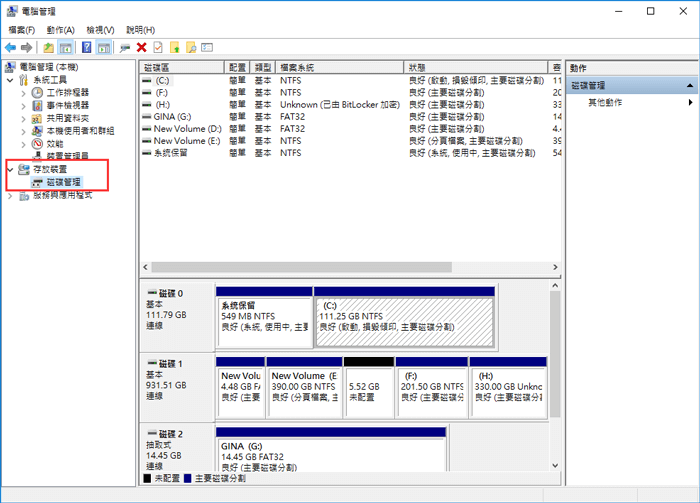The image size is (700, 503).
Task: Expand the 本機使用者和群組 tree node
Action: pos(24,131)
